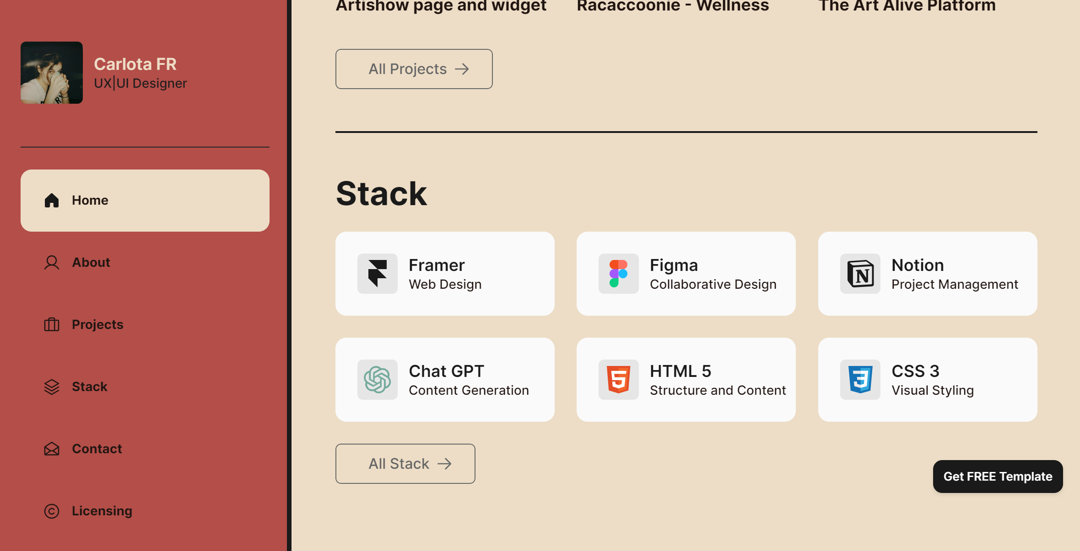Open The Art Alive Platform project title
The height and width of the screenshot is (551, 1080).
(907, 6)
